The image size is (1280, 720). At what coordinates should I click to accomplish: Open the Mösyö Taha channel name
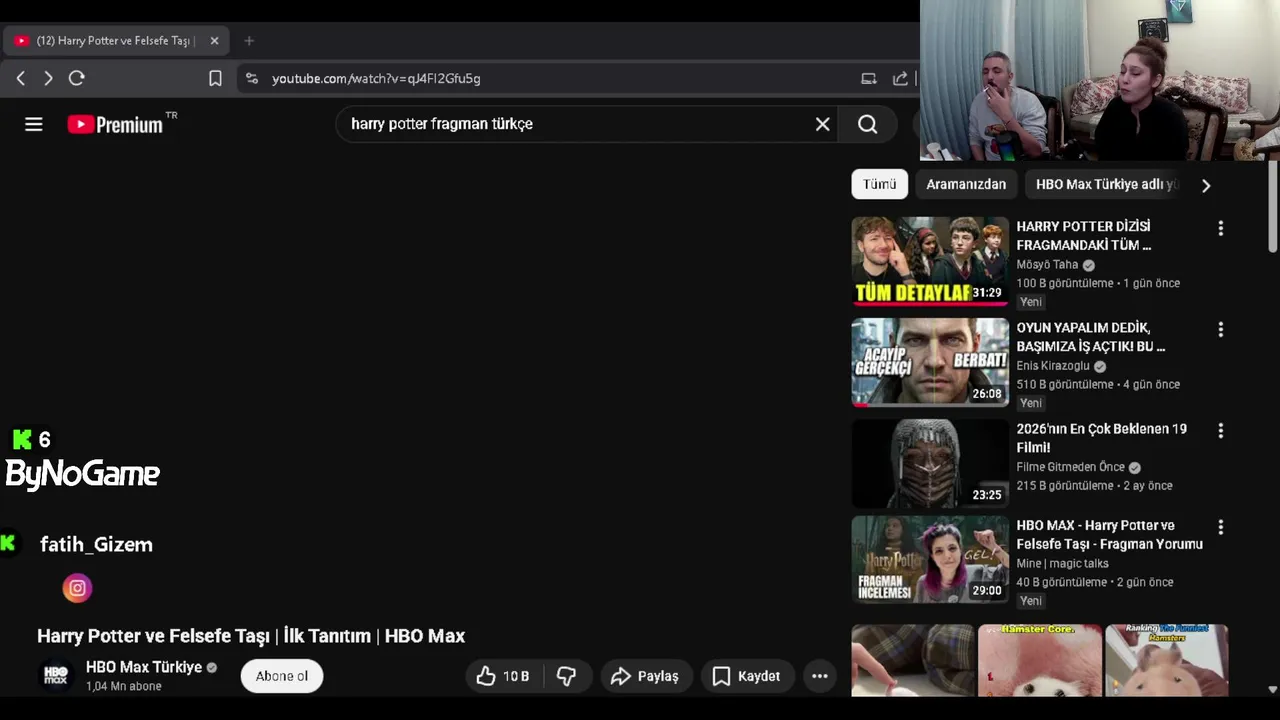pyautogui.click(x=1047, y=265)
